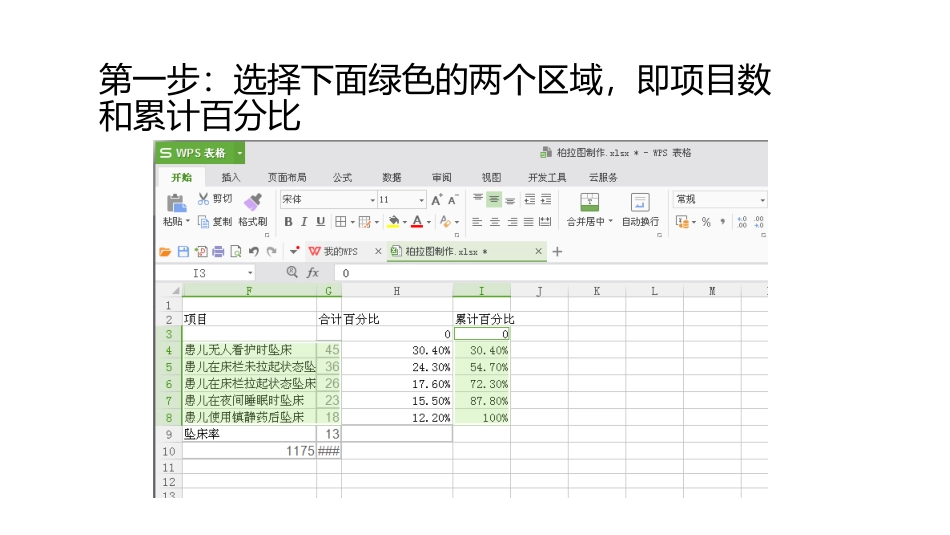Click the Paste (粘贴) clipboard icon
950x535 pixels.
point(176,202)
